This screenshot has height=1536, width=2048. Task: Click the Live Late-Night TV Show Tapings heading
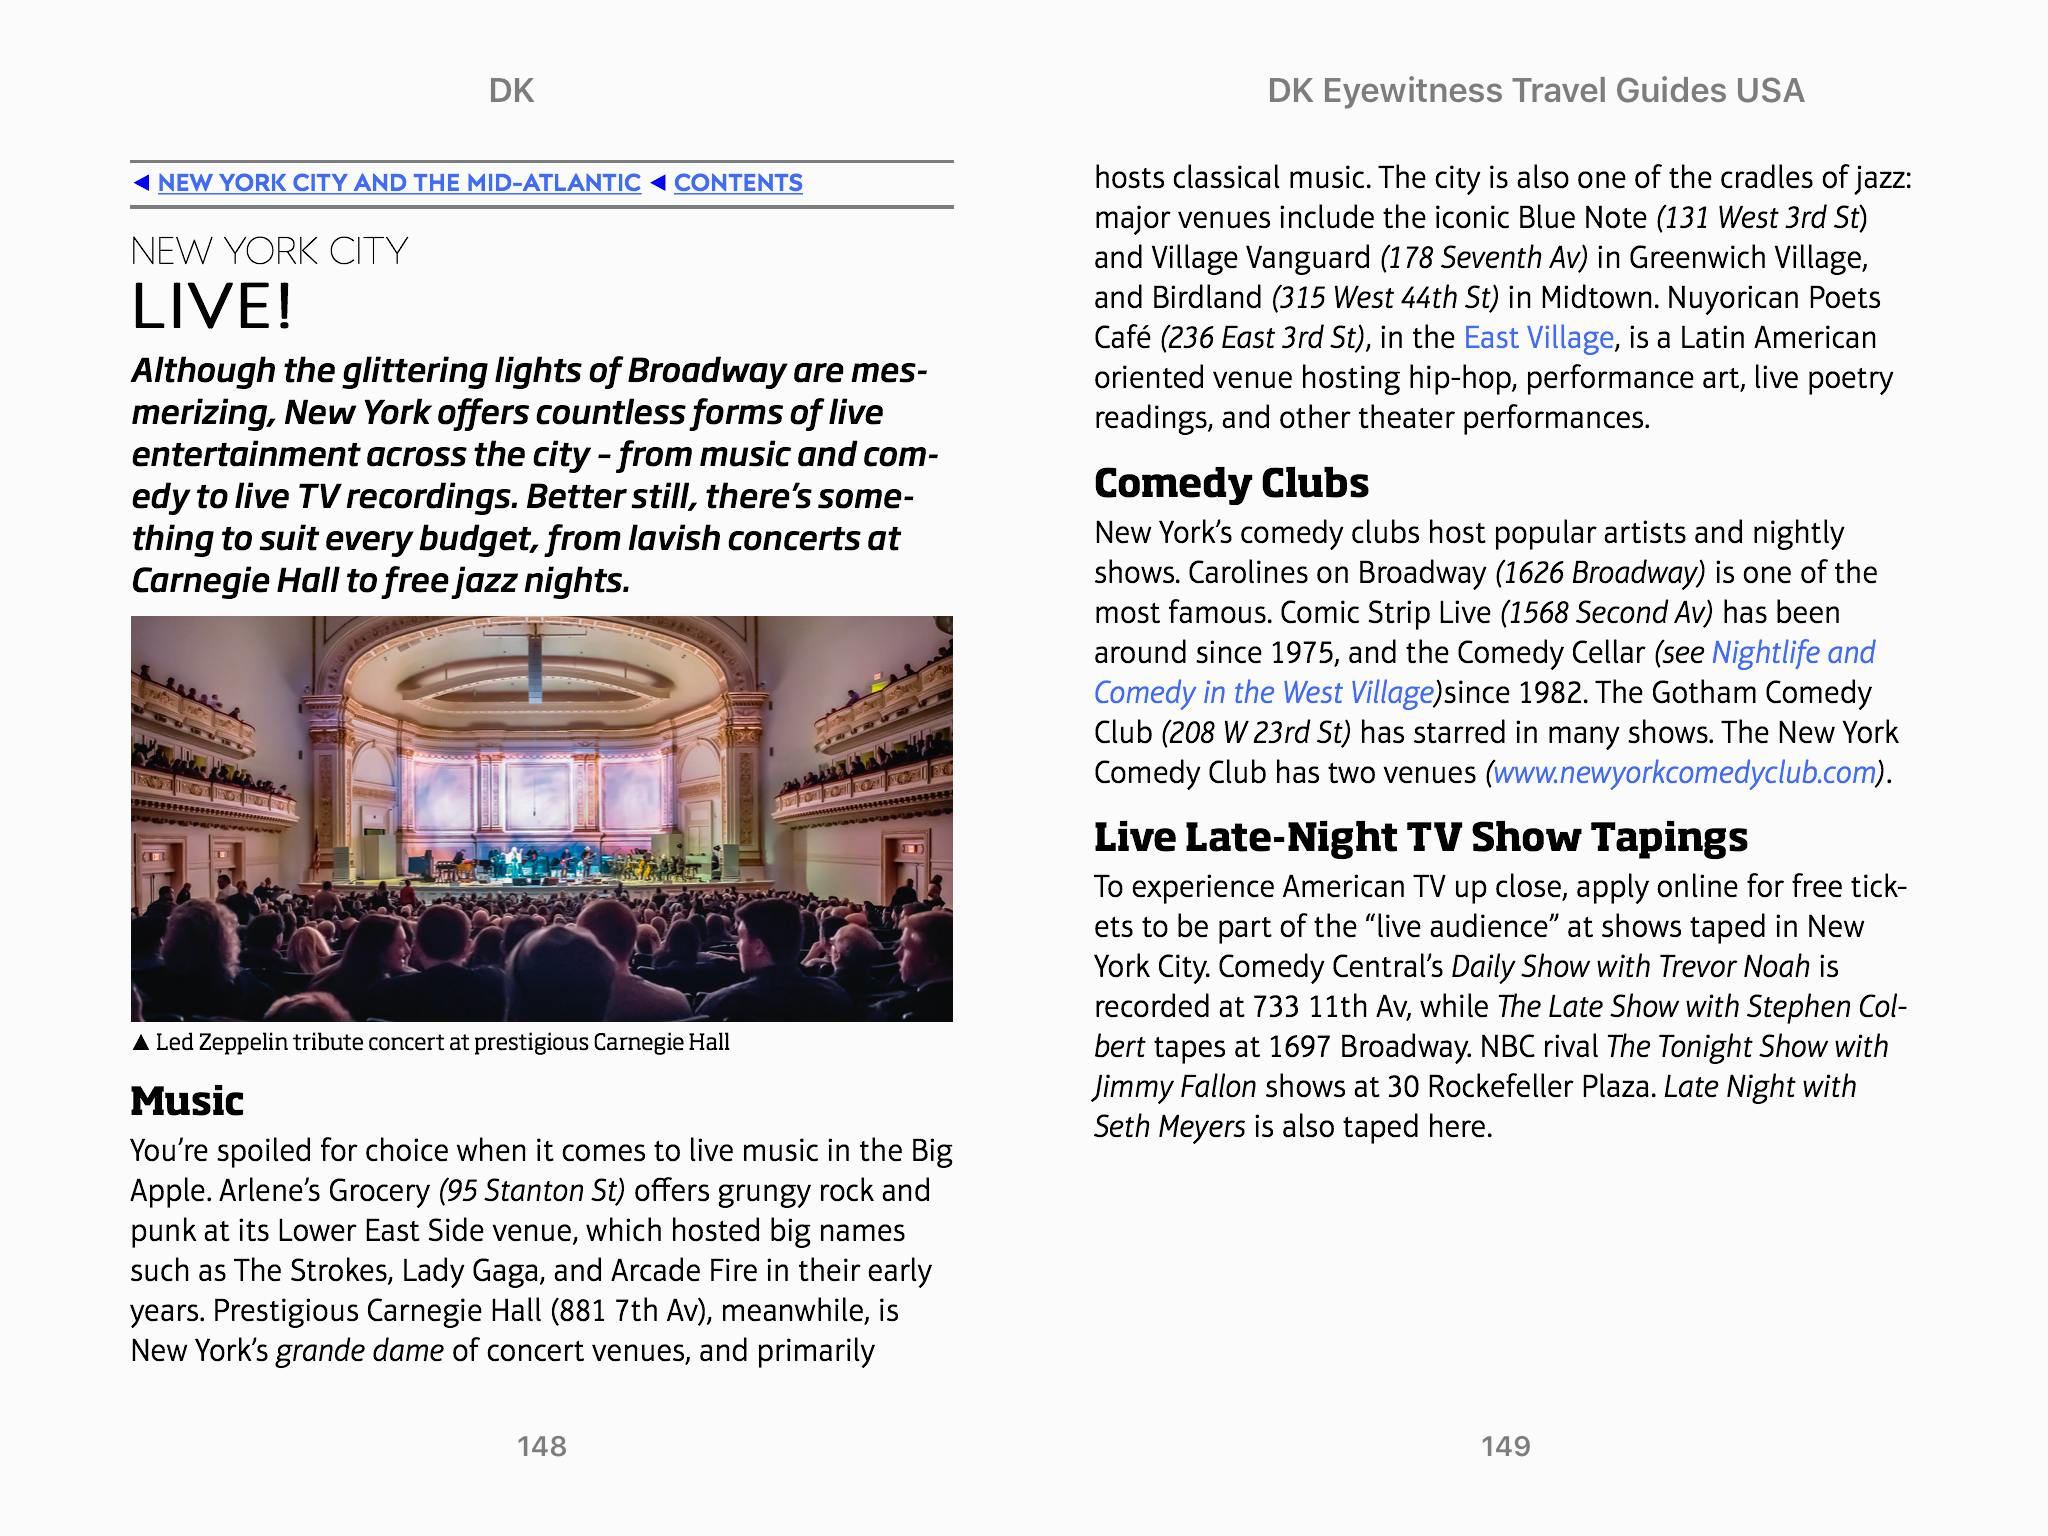tap(1420, 837)
